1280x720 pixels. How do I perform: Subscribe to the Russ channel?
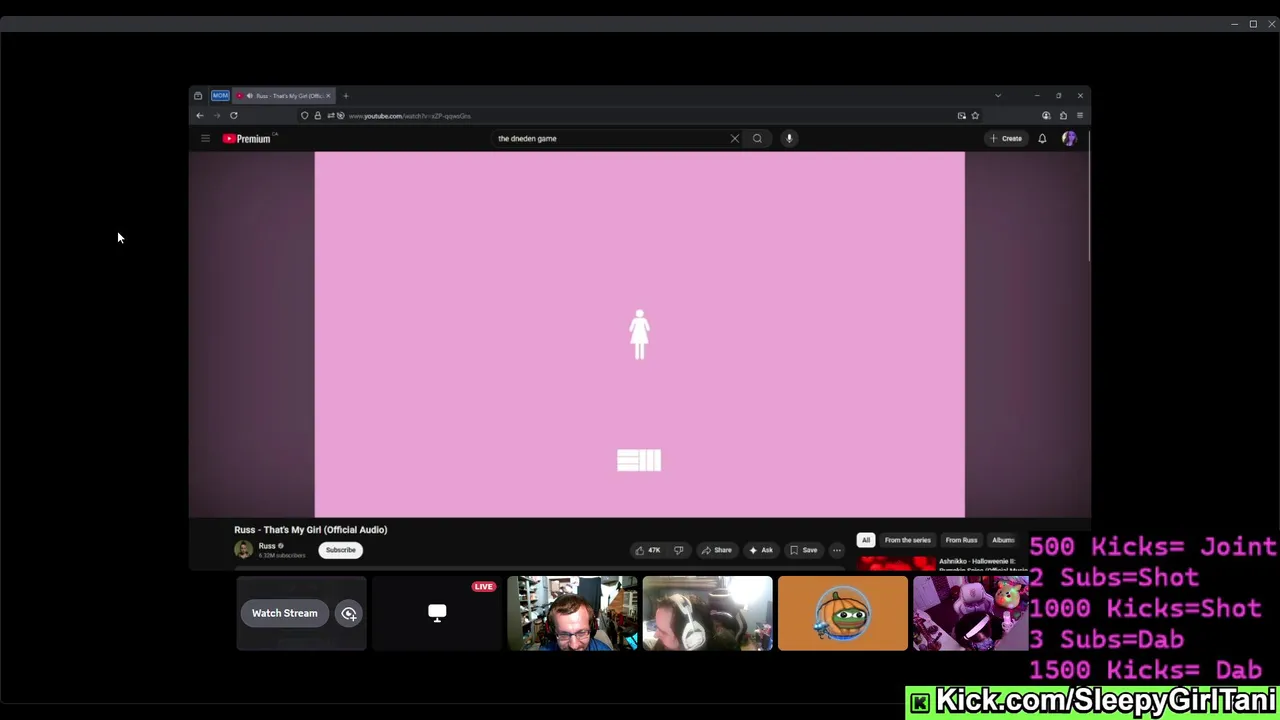[340, 550]
